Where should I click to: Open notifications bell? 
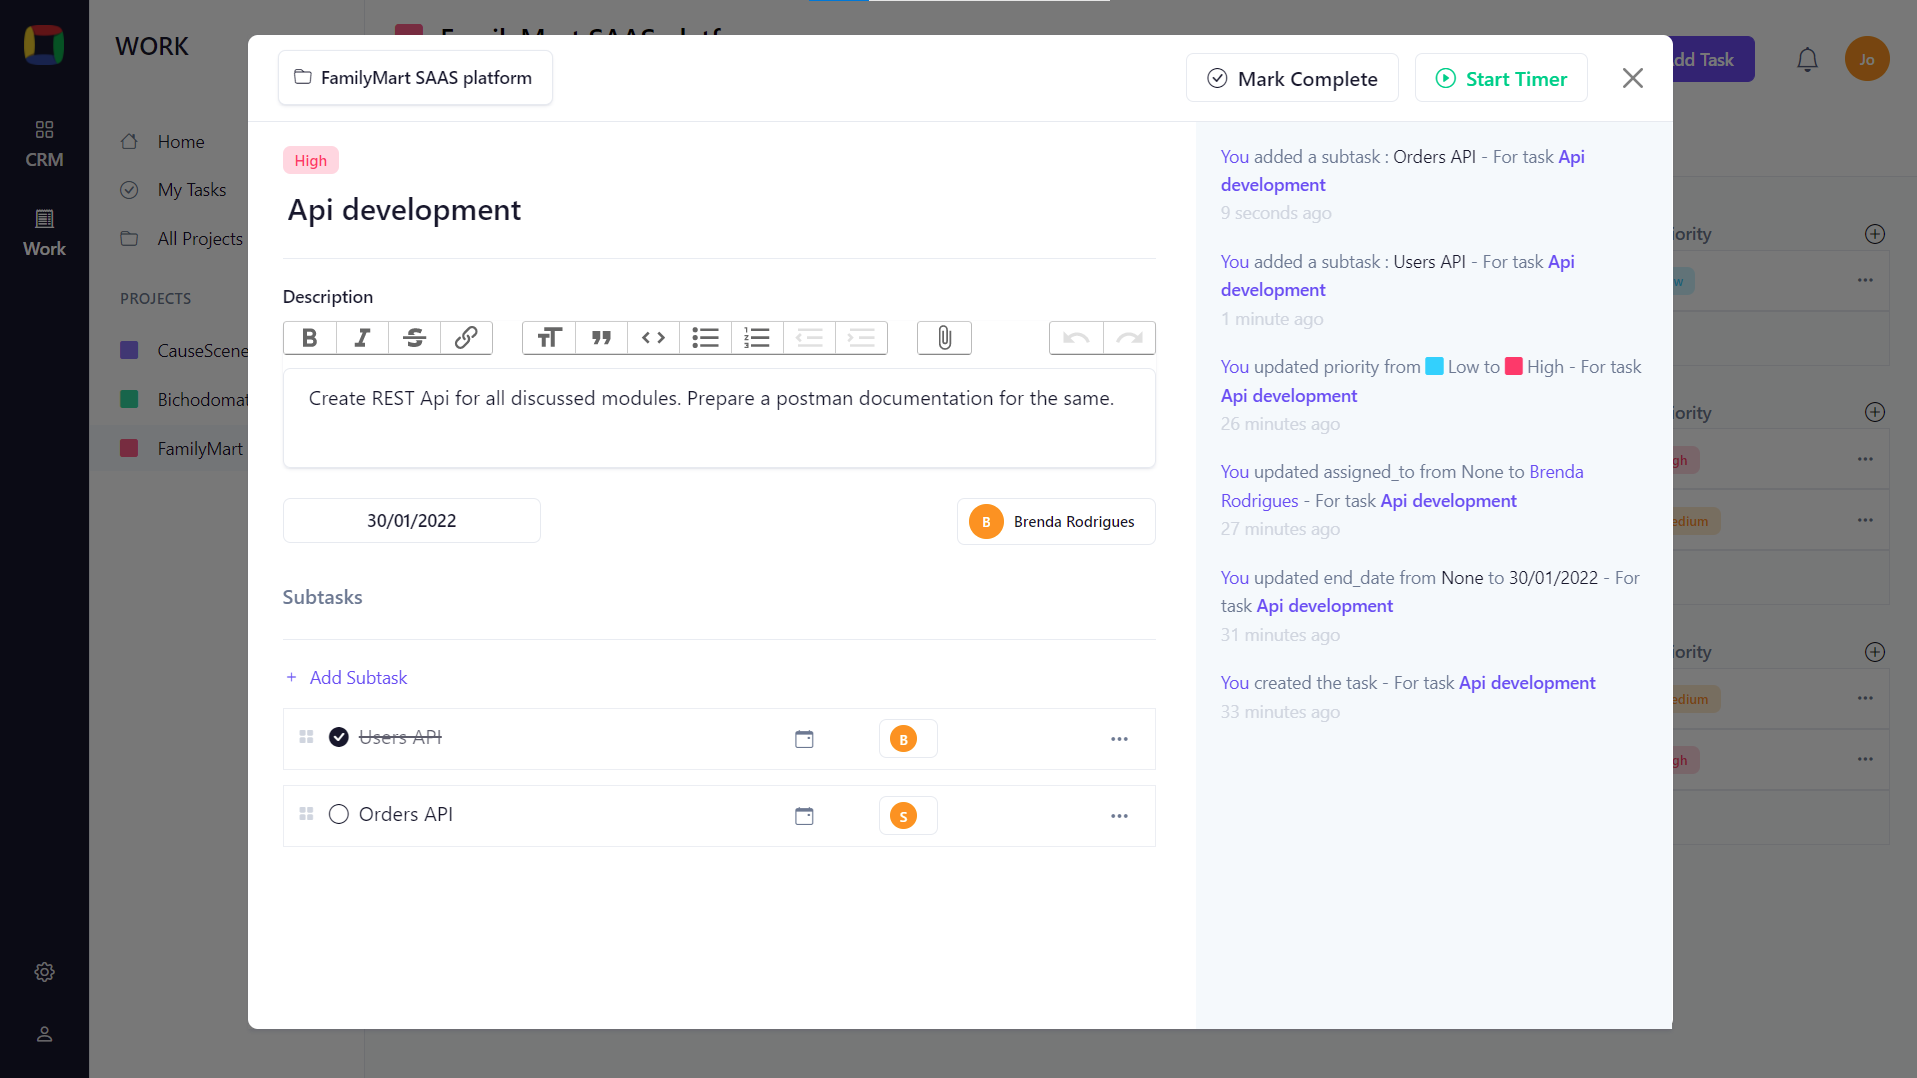point(1807,60)
